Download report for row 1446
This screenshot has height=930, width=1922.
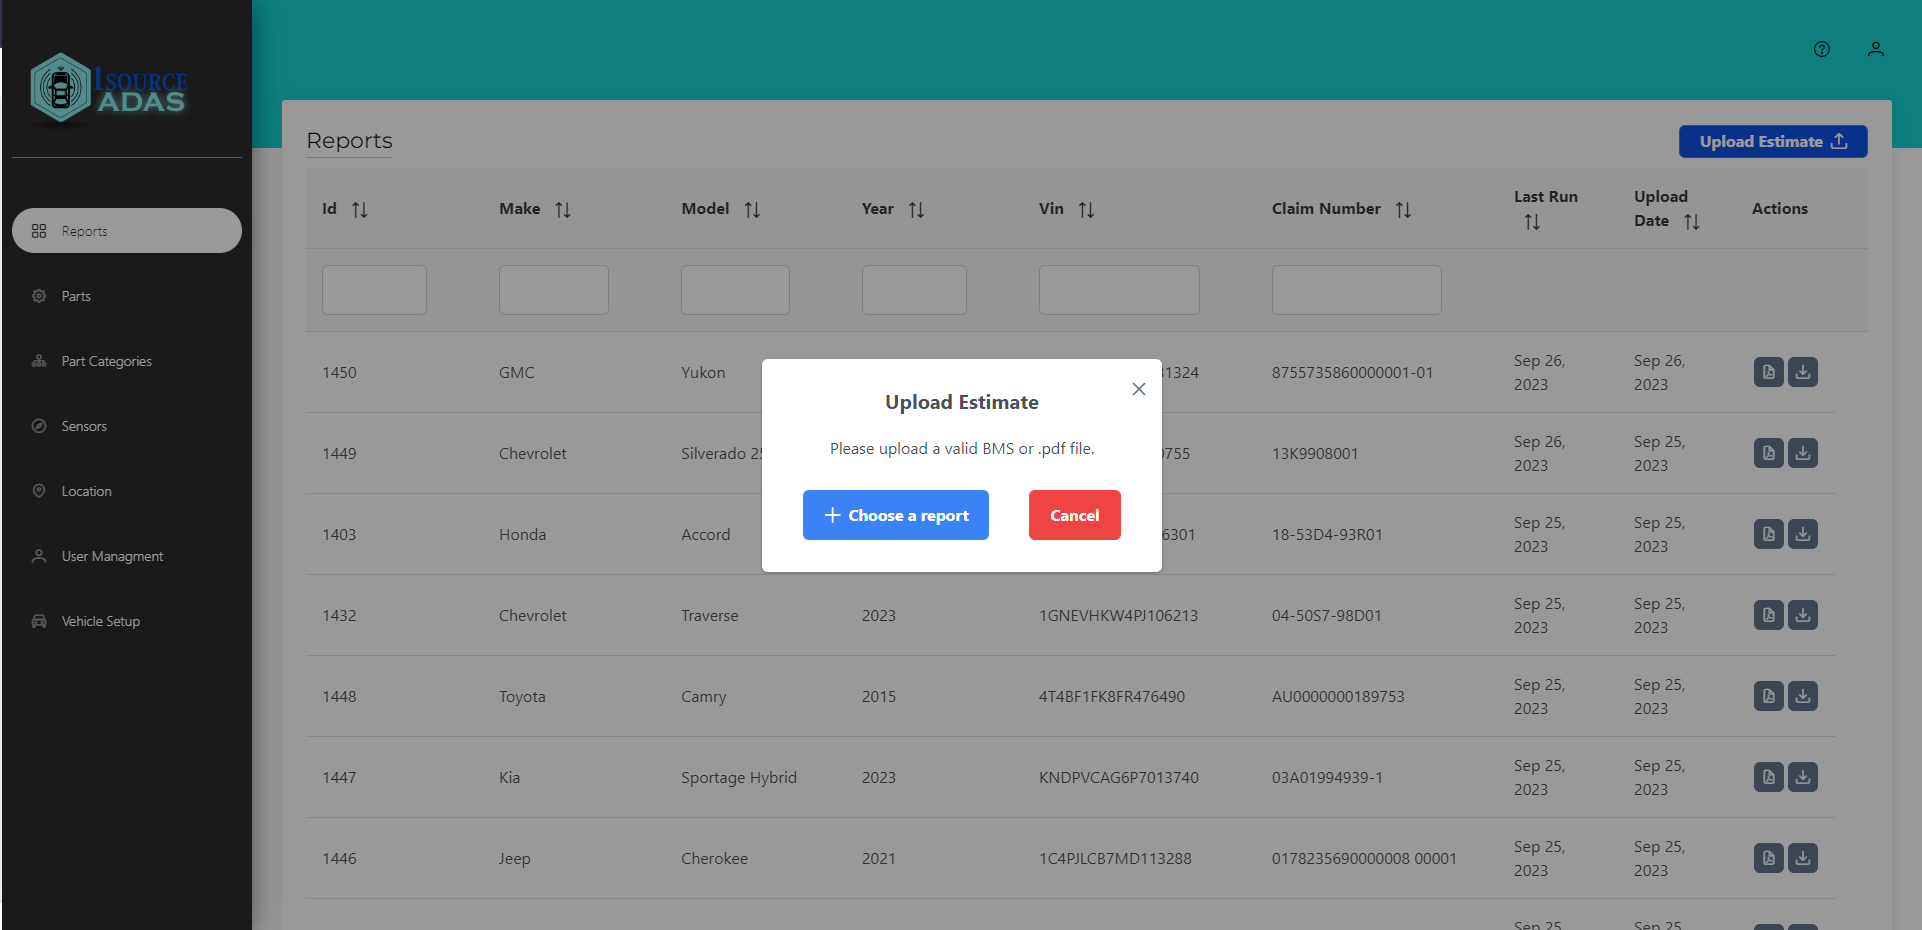(x=1803, y=858)
